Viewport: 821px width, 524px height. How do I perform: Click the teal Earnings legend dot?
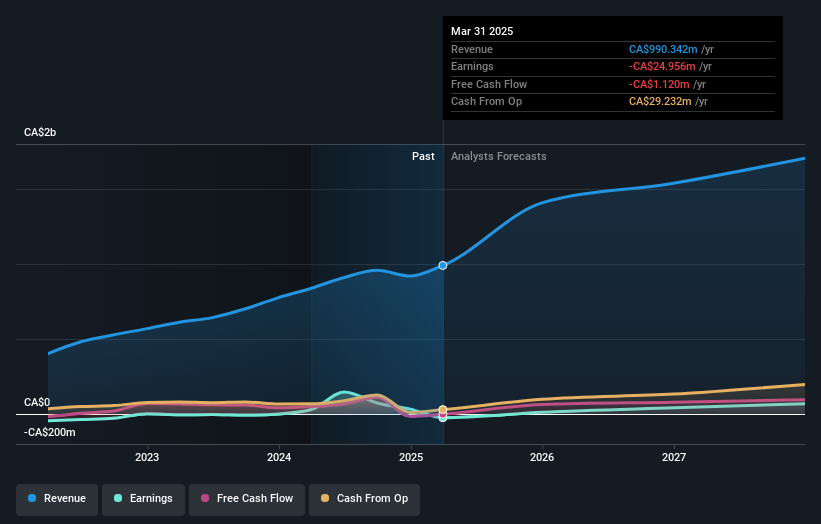click(x=118, y=498)
